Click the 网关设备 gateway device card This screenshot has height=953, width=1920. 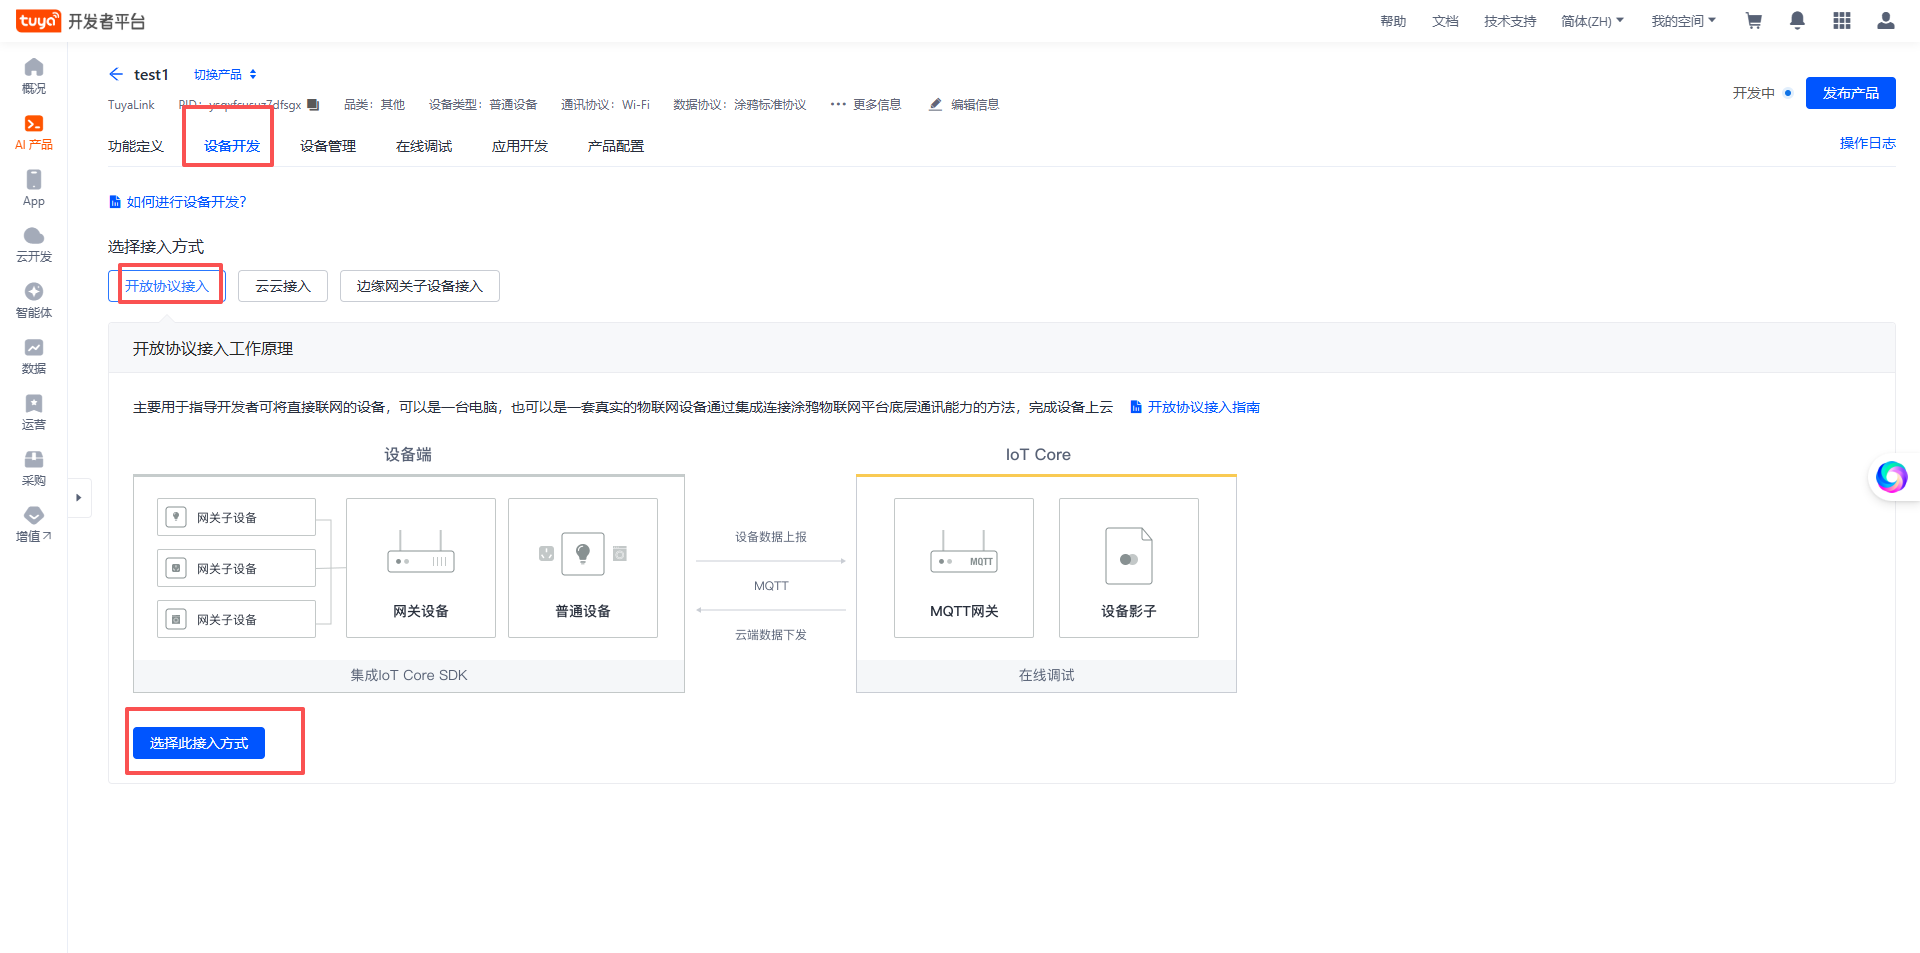[x=421, y=568]
